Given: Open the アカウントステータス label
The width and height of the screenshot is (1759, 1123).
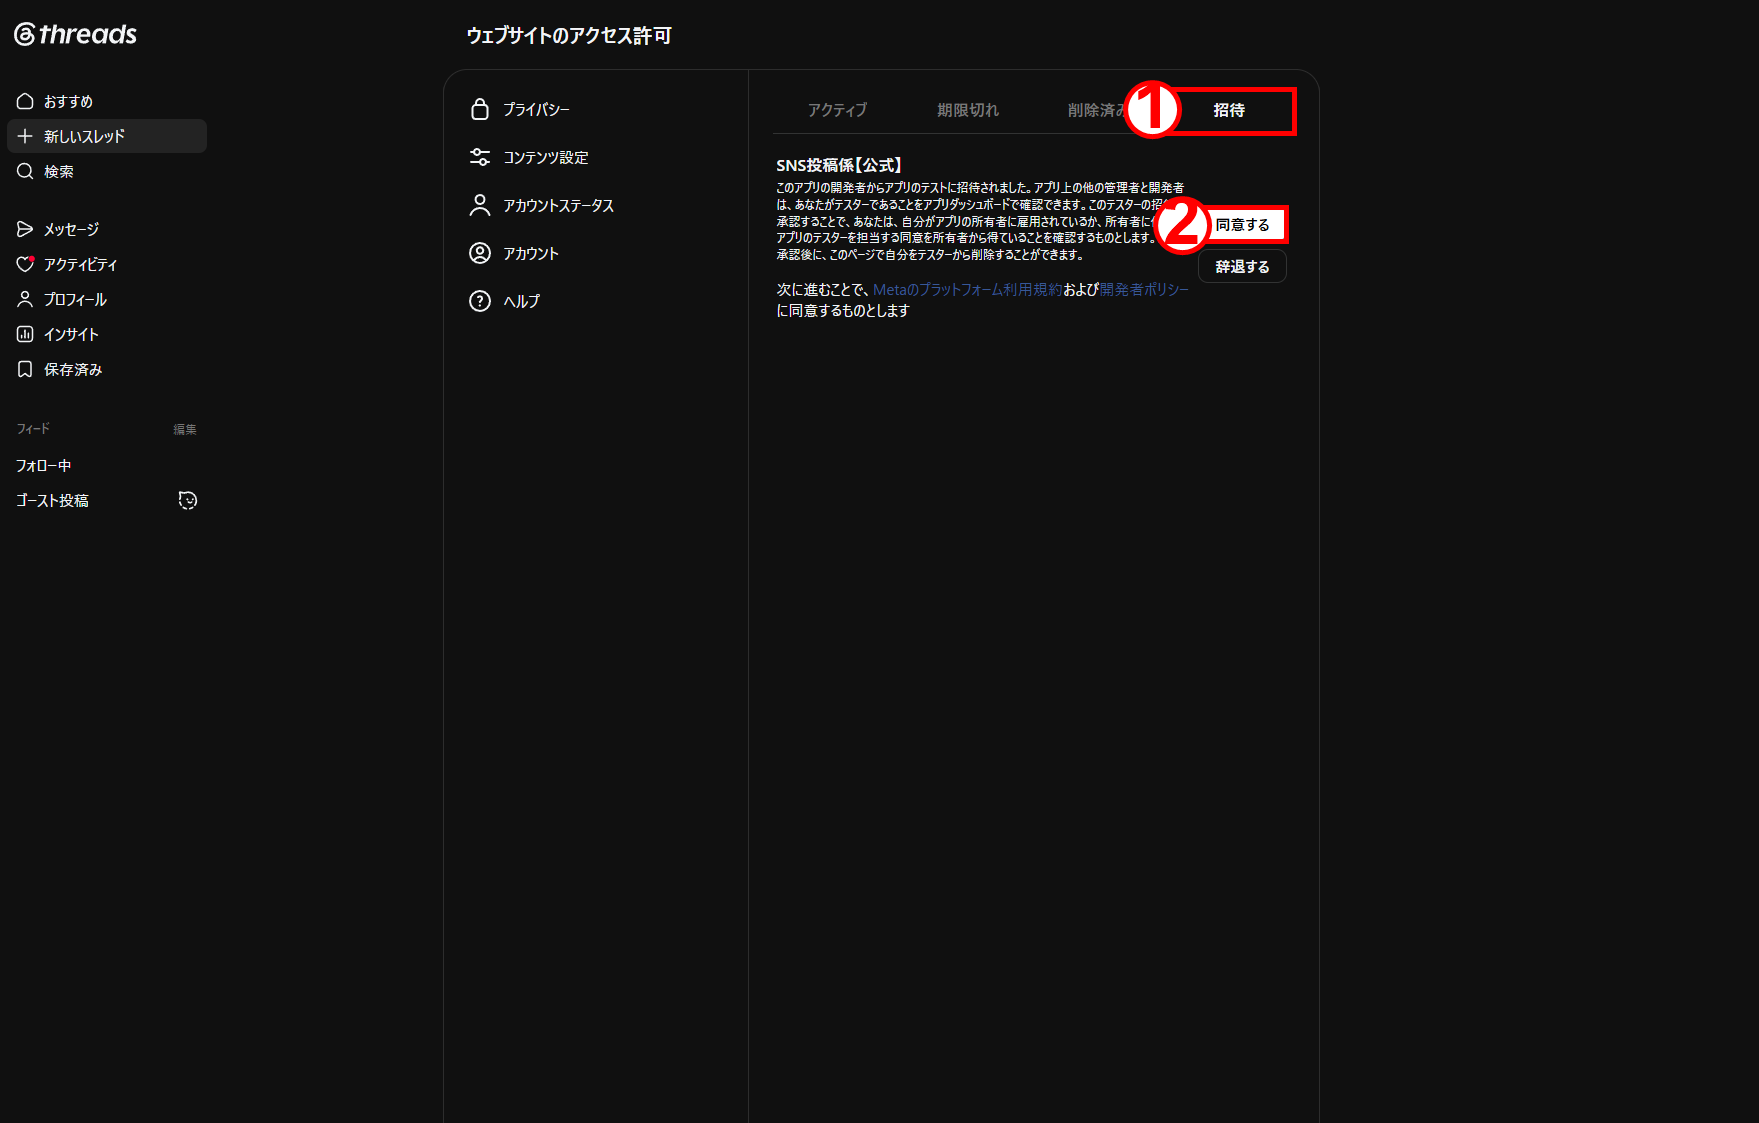Looking at the screenshot, I should coord(558,205).
